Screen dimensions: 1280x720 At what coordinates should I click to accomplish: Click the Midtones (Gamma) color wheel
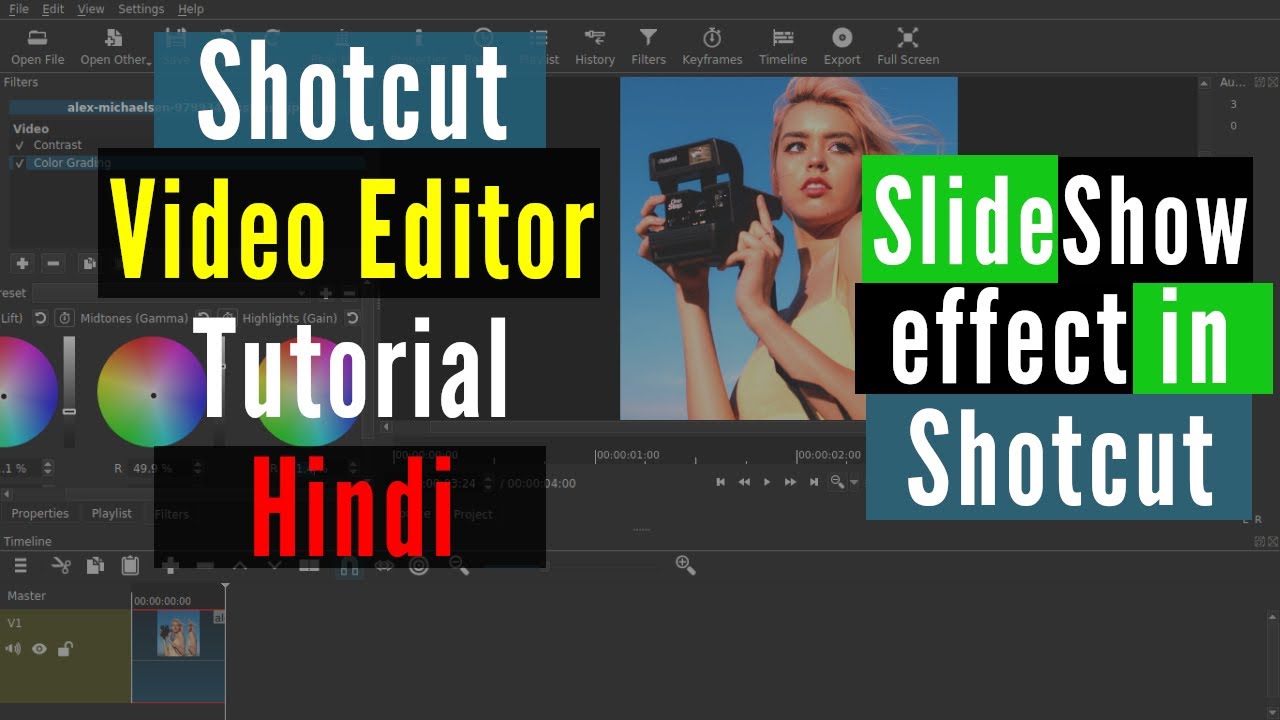(x=152, y=392)
